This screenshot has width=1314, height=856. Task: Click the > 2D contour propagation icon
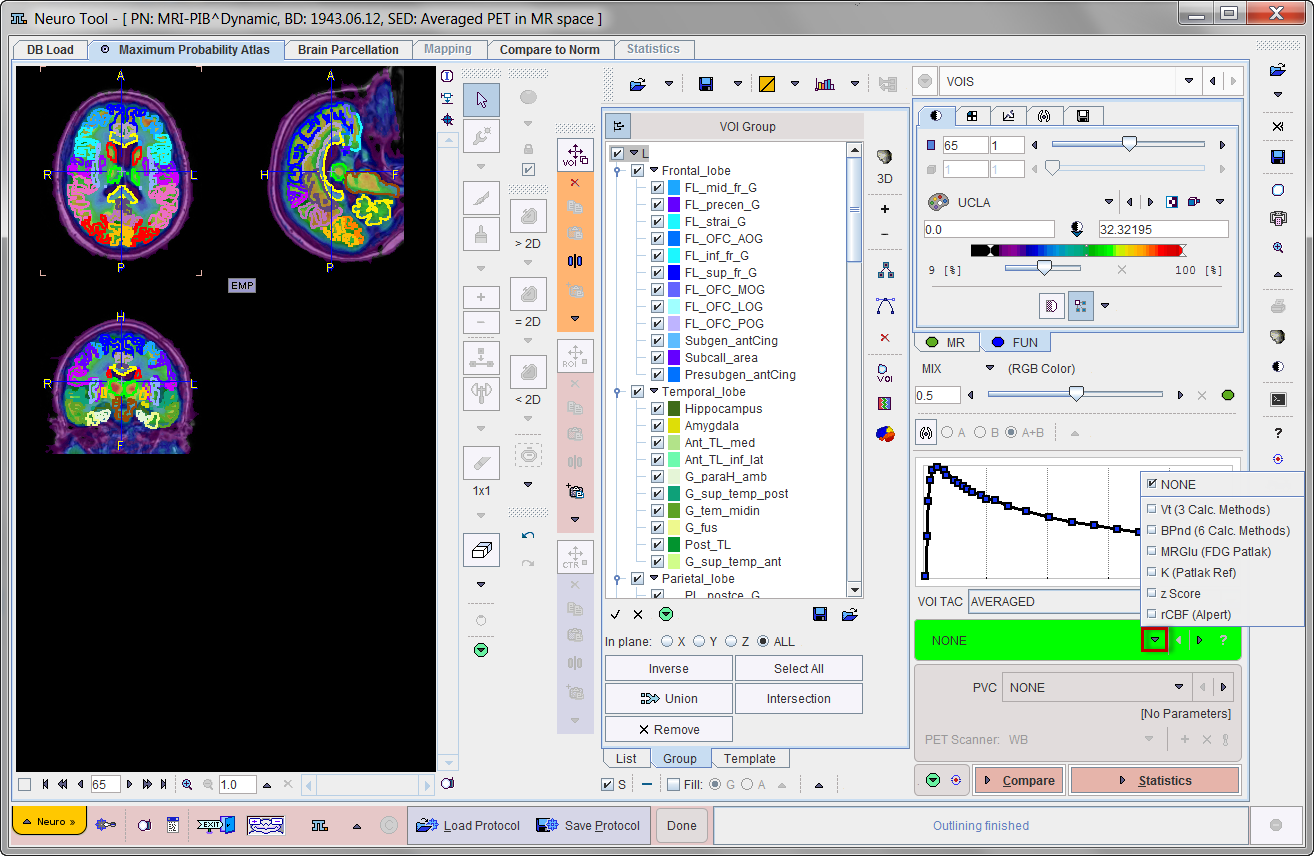click(528, 216)
